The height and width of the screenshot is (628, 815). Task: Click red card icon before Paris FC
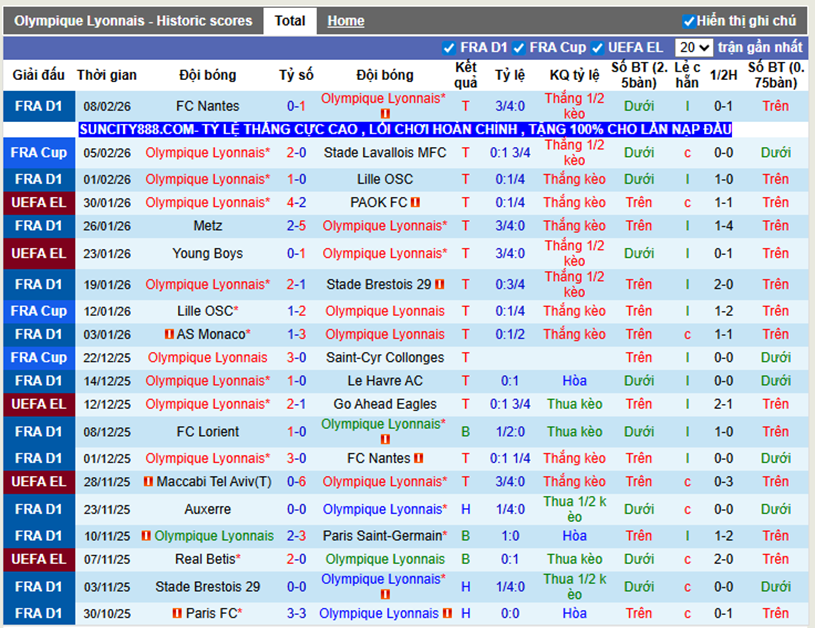click(177, 613)
